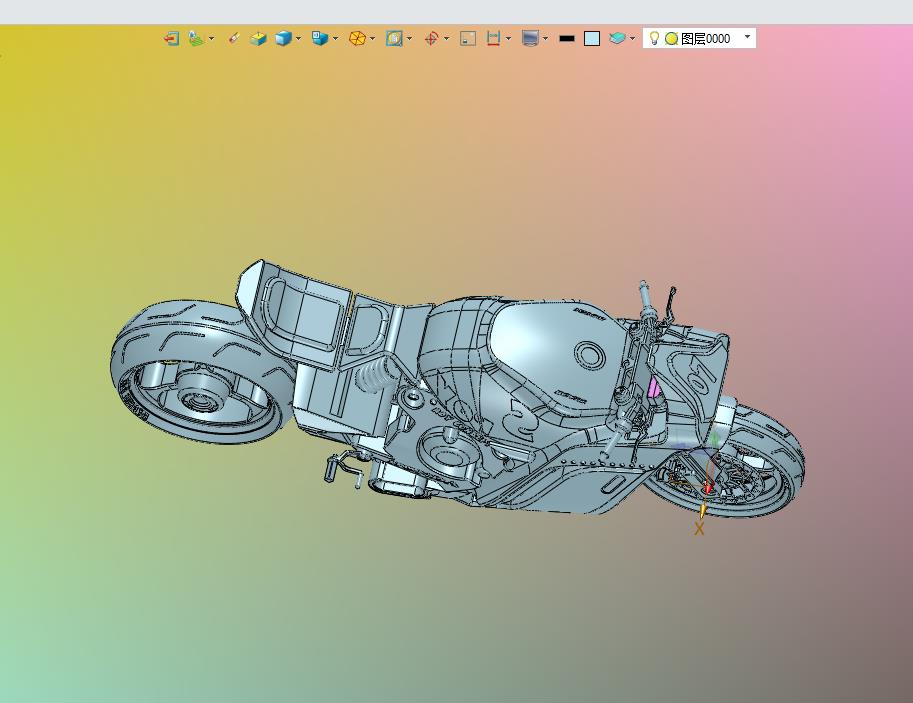Click the red crosshair target icon

click(x=431, y=38)
